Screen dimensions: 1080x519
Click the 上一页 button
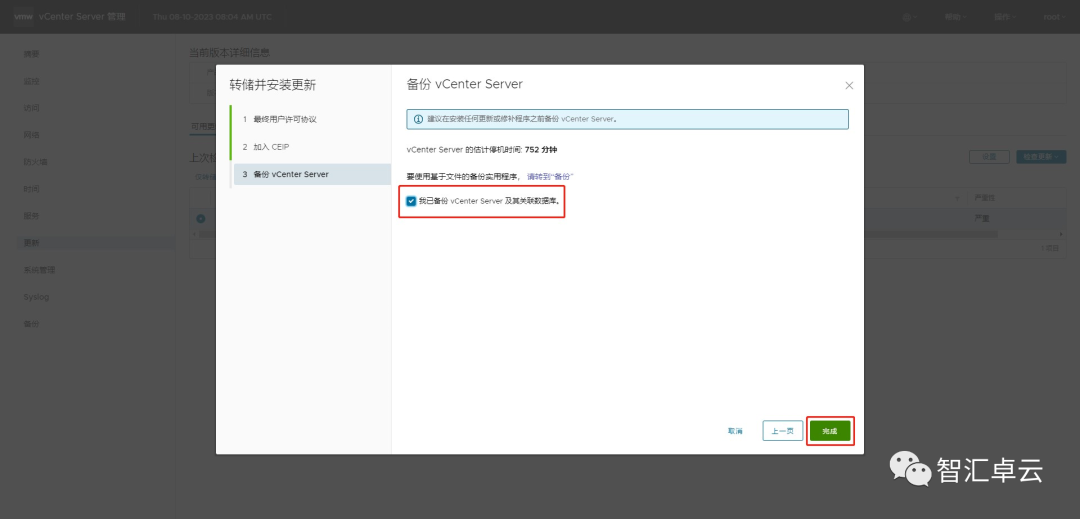coord(782,431)
